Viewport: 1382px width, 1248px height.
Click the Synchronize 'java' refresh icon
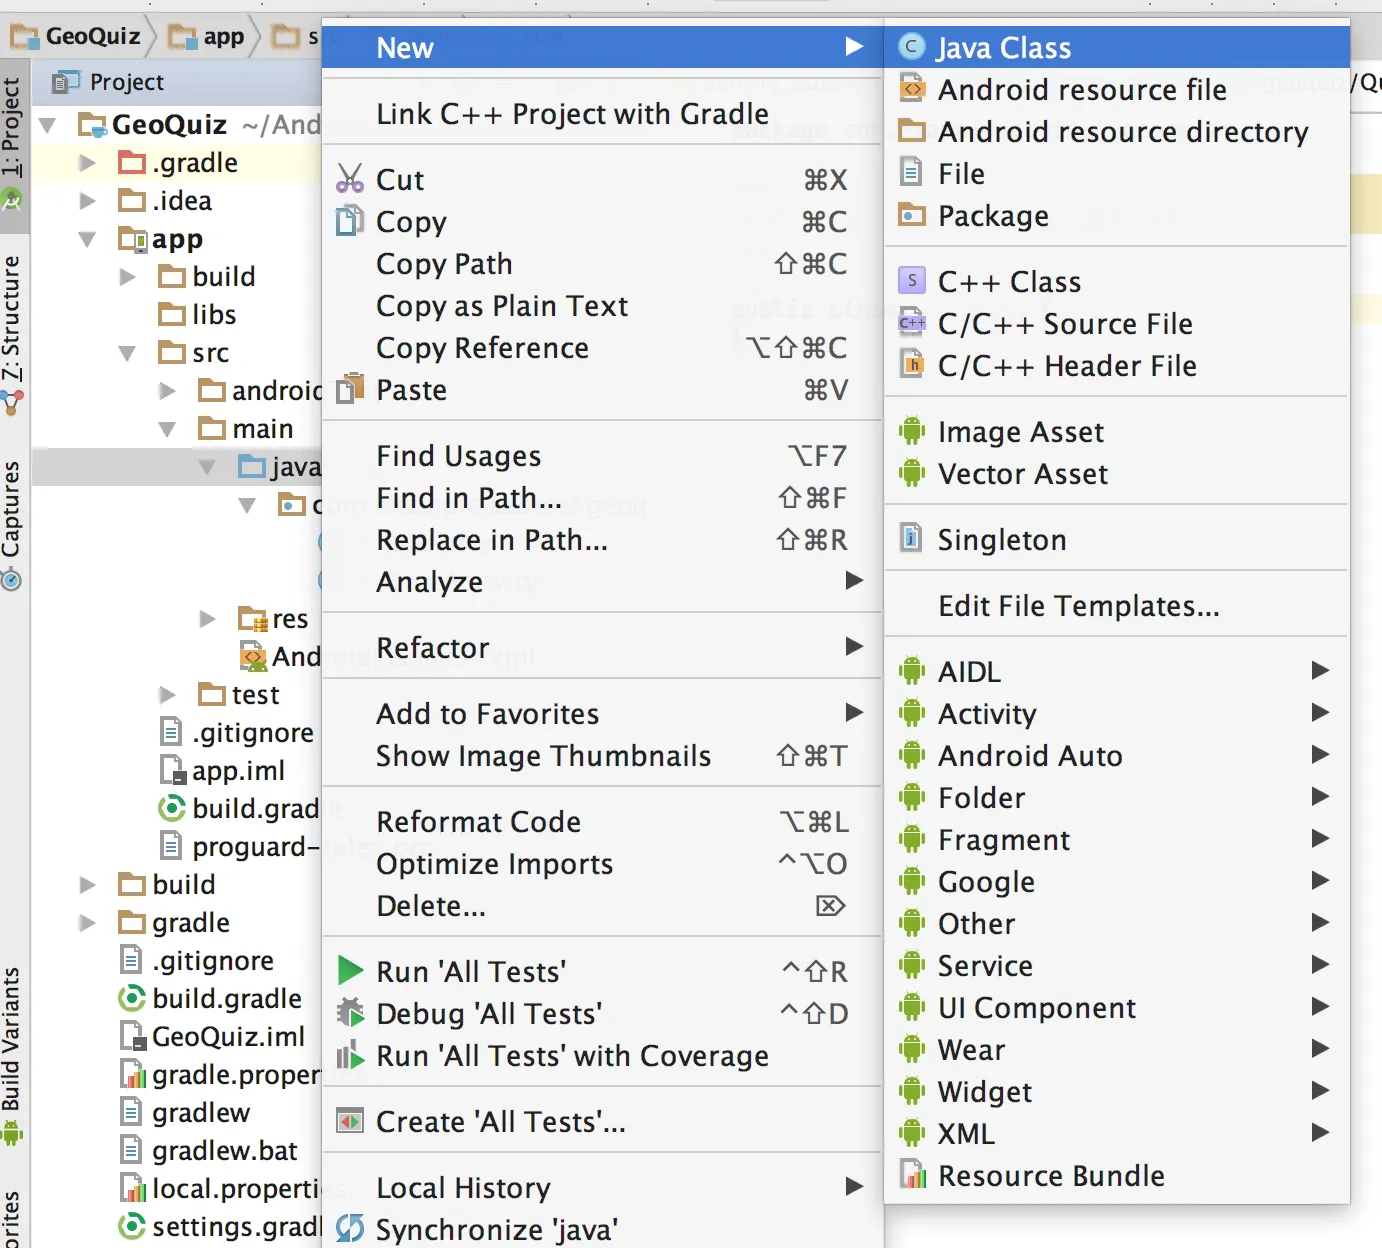350,1229
